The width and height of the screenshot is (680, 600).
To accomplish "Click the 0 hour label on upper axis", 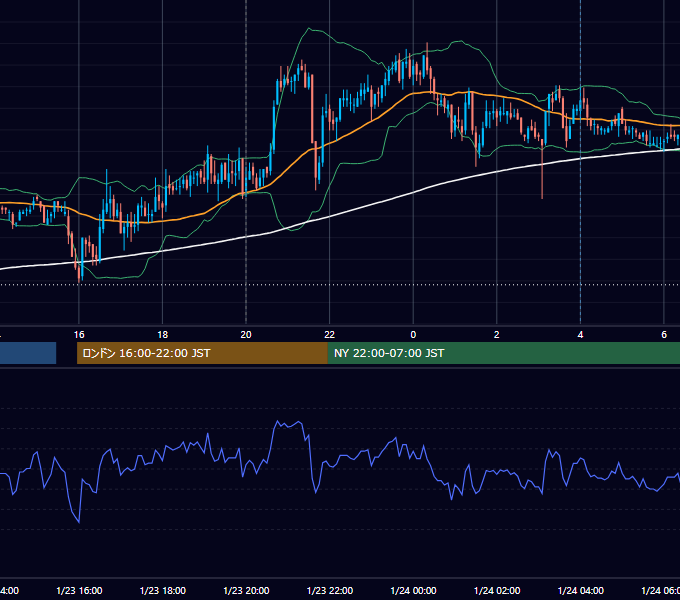I will [x=413, y=335].
